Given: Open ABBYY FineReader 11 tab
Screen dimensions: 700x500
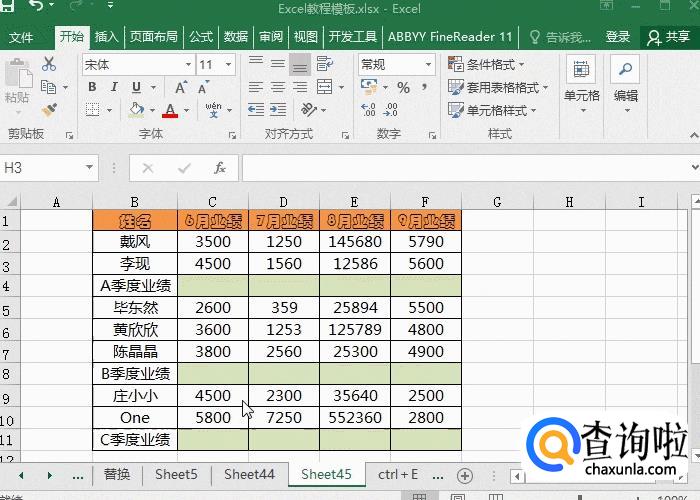Looking at the screenshot, I should pyautogui.click(x=450, y=37).
